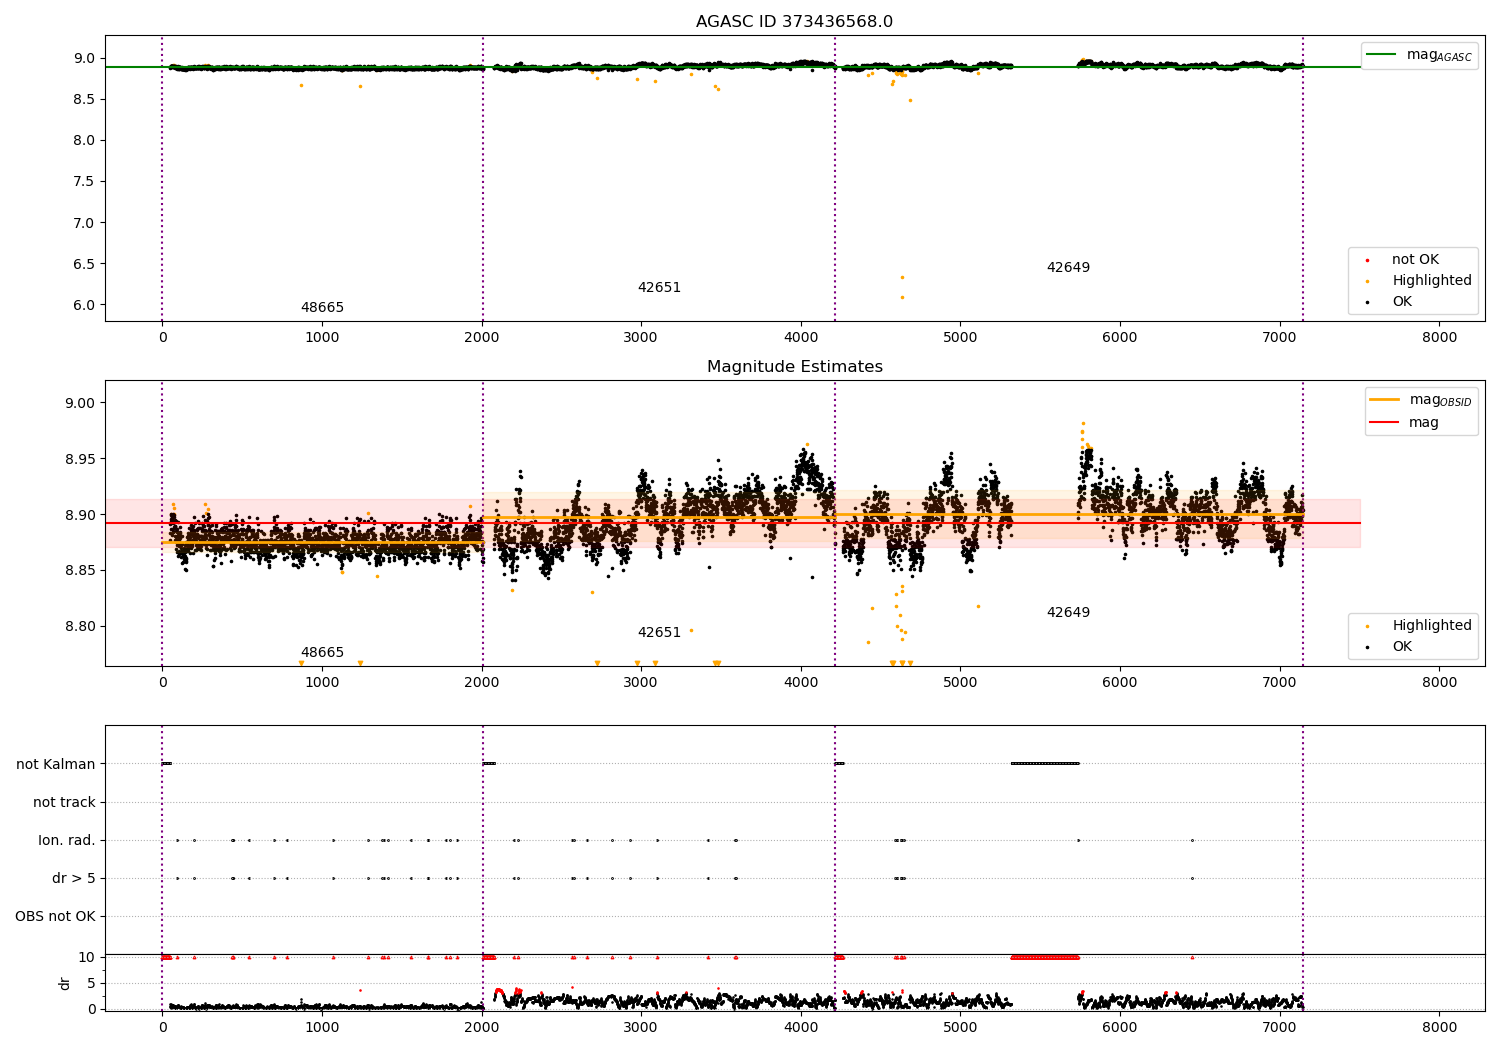
Task: Click the 'not Kalman' axis label
Action: (56, 764)
